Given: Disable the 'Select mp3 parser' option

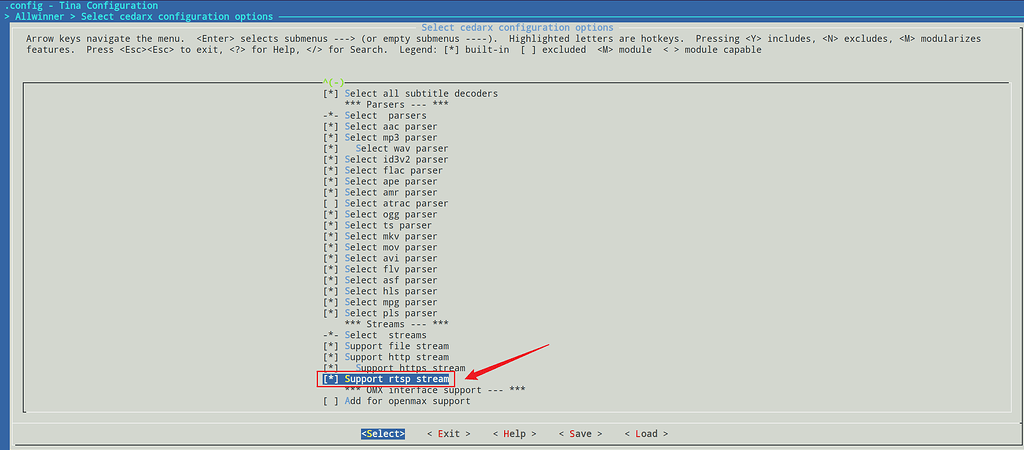Looking at the screenshot, I should 390,137.
